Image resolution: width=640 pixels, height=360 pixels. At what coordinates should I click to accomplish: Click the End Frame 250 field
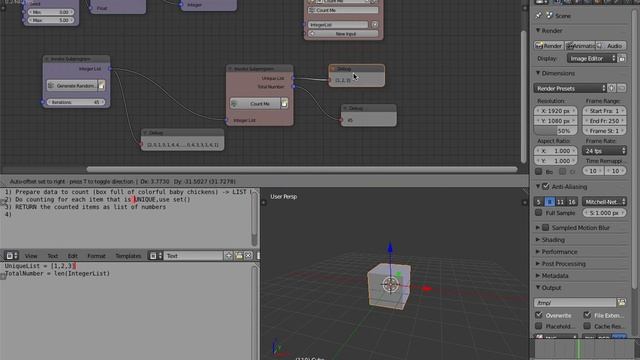point(604,121)
